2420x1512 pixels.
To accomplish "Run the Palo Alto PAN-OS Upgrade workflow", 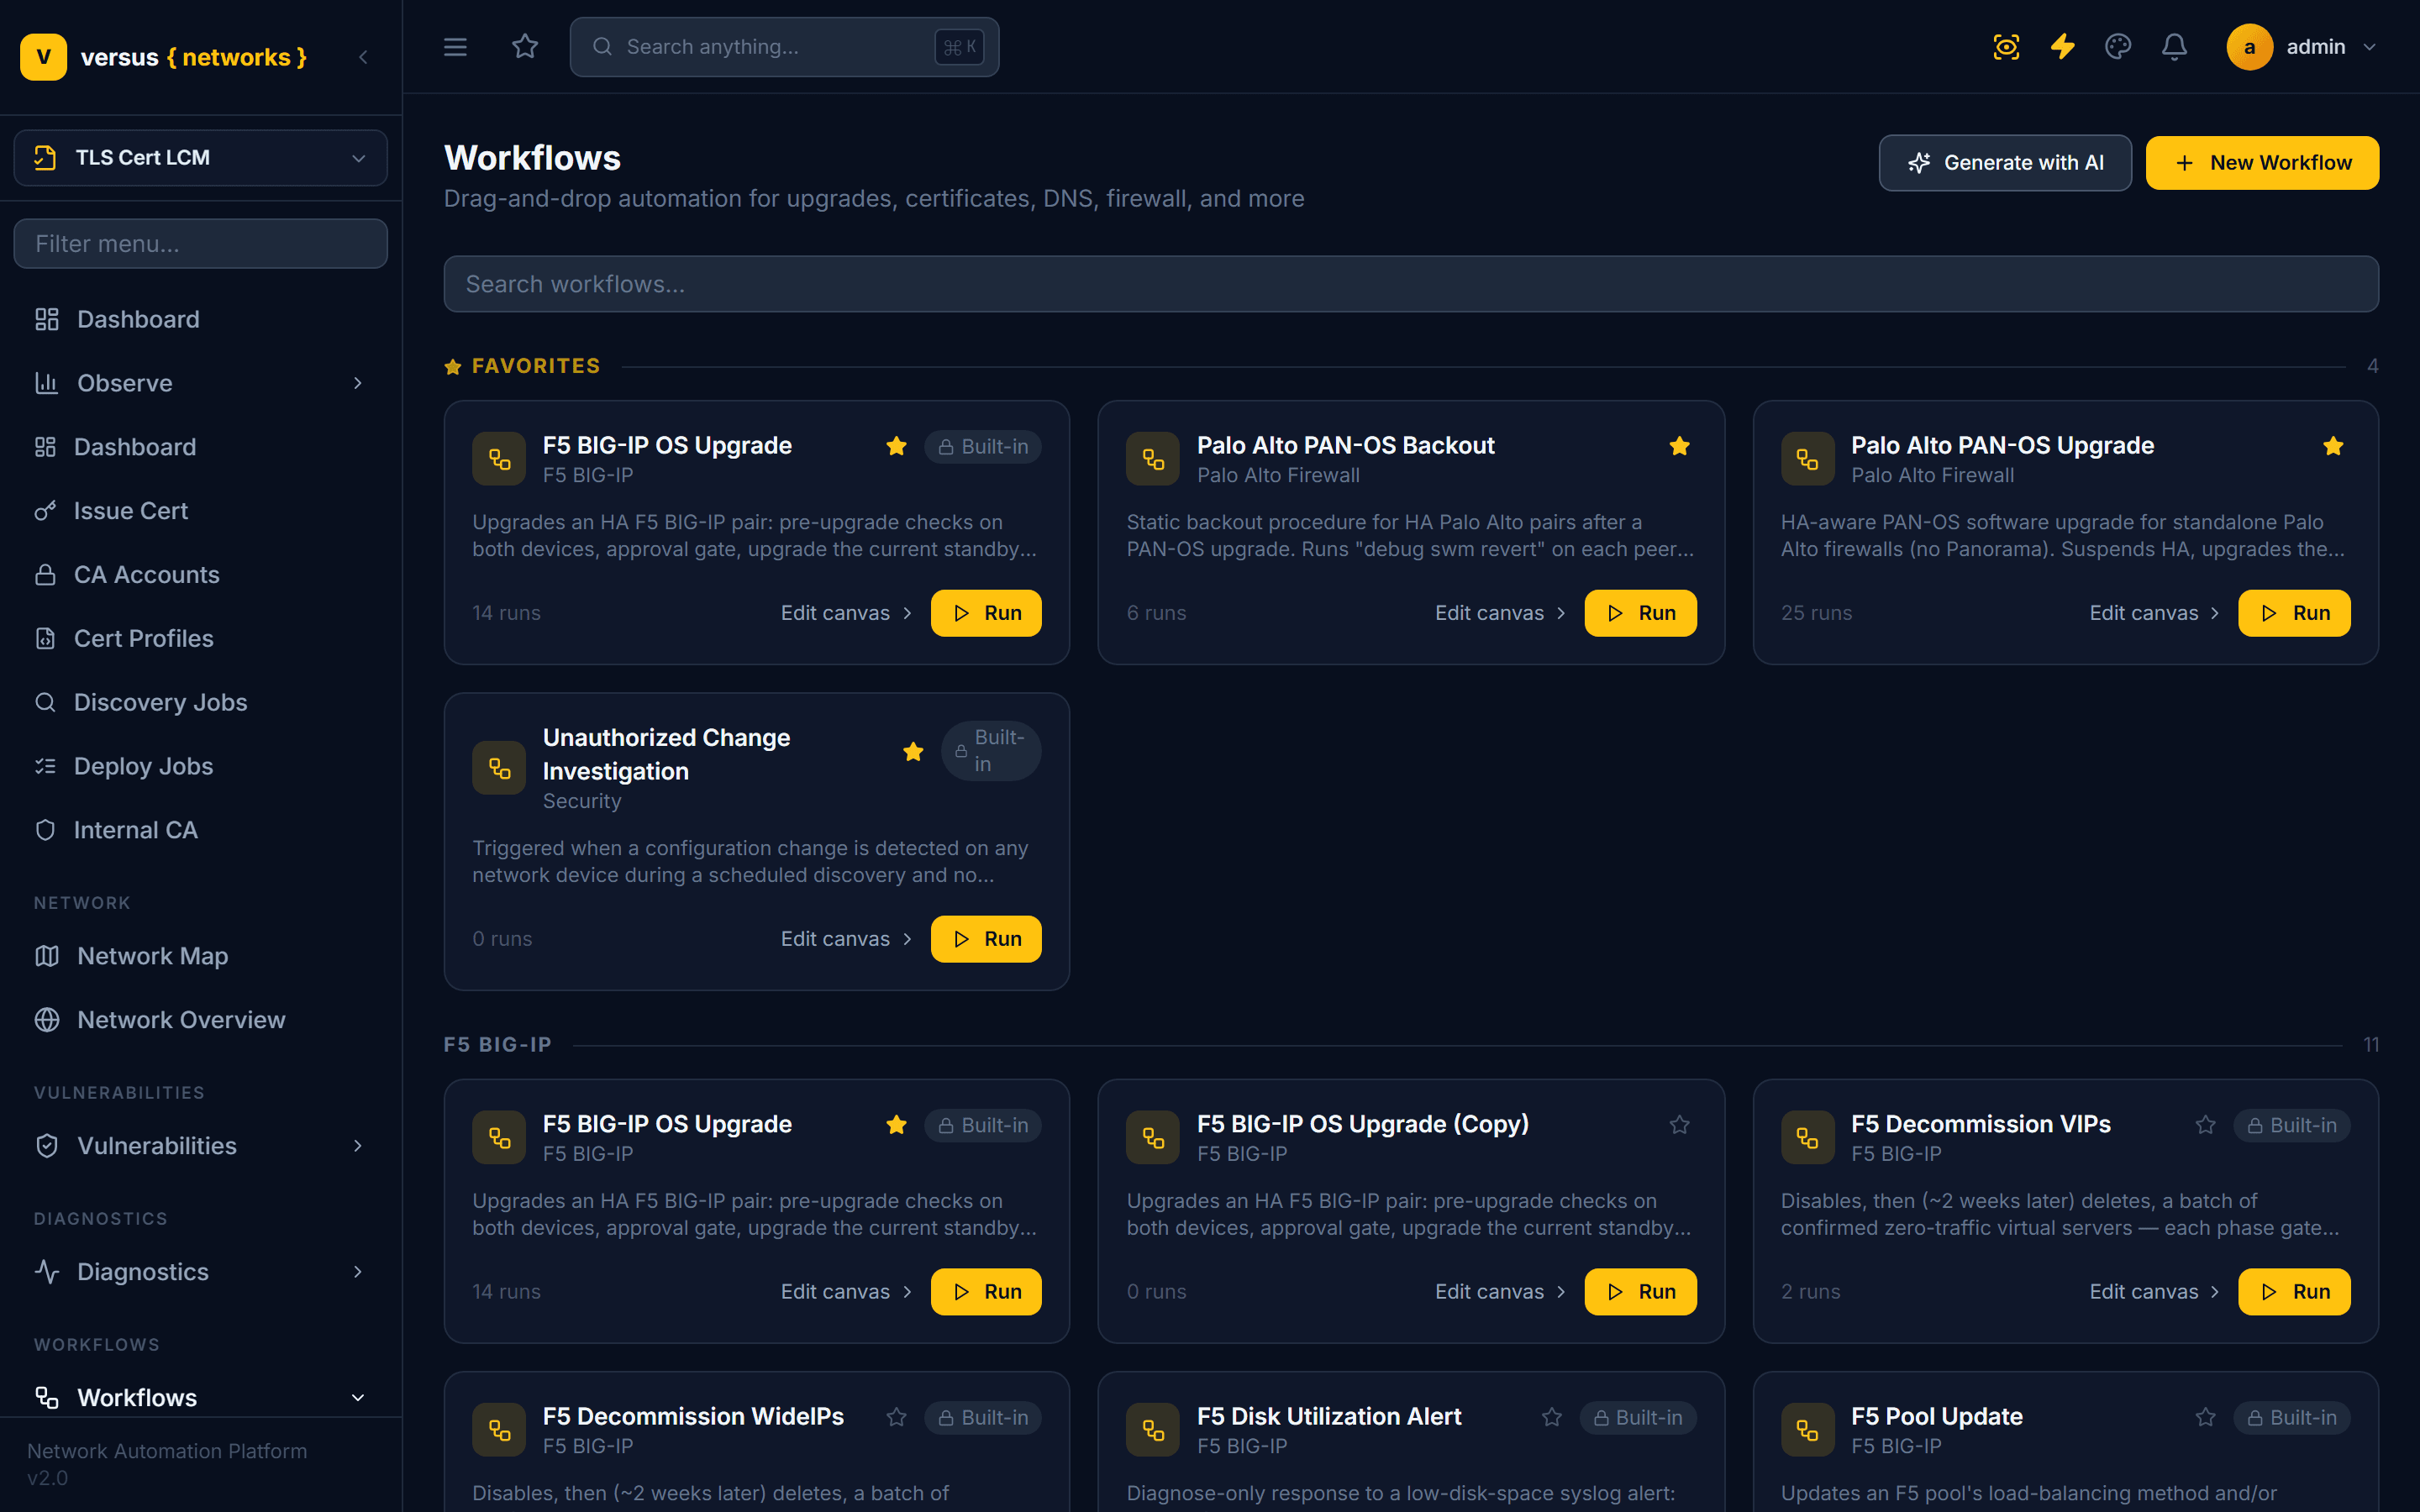I will [2293, 613].
